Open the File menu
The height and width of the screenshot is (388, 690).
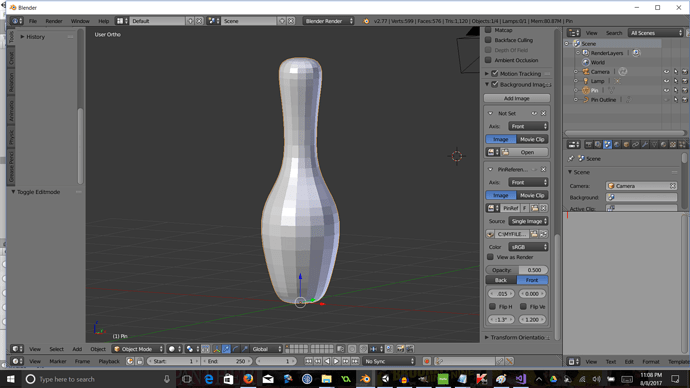33,21
